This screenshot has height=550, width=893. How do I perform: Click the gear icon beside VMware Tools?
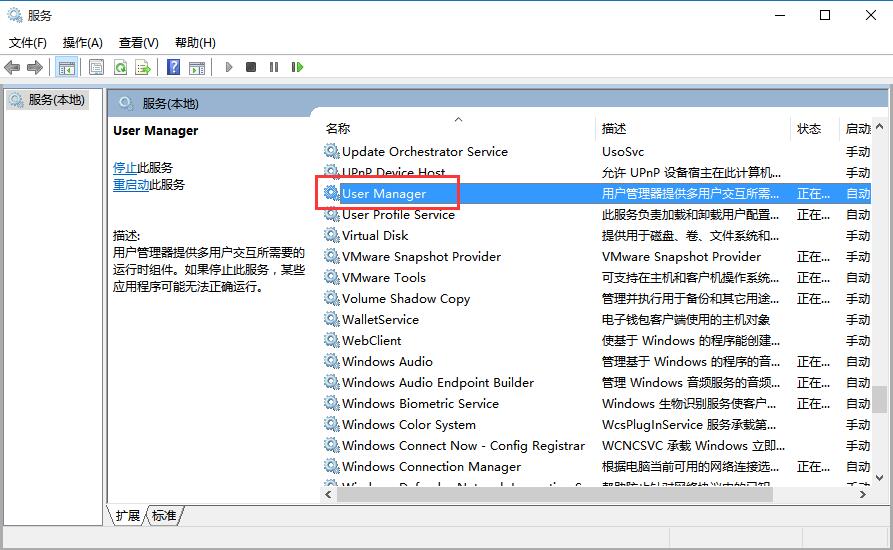point(331,277)
